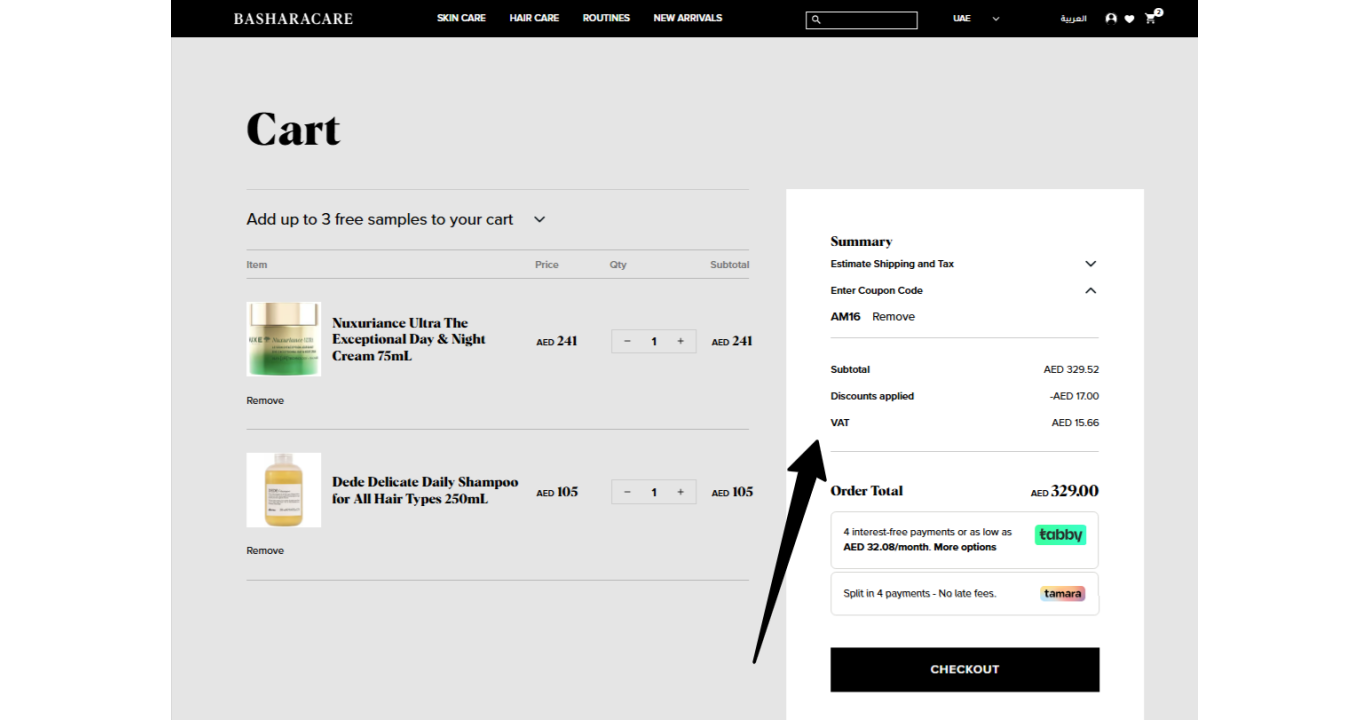This screenshot has width=1368, height=720.
Task: Decrease quantity of Dede Delicate Shampoo
Action: pyautogui.click(x=627, y=492)
